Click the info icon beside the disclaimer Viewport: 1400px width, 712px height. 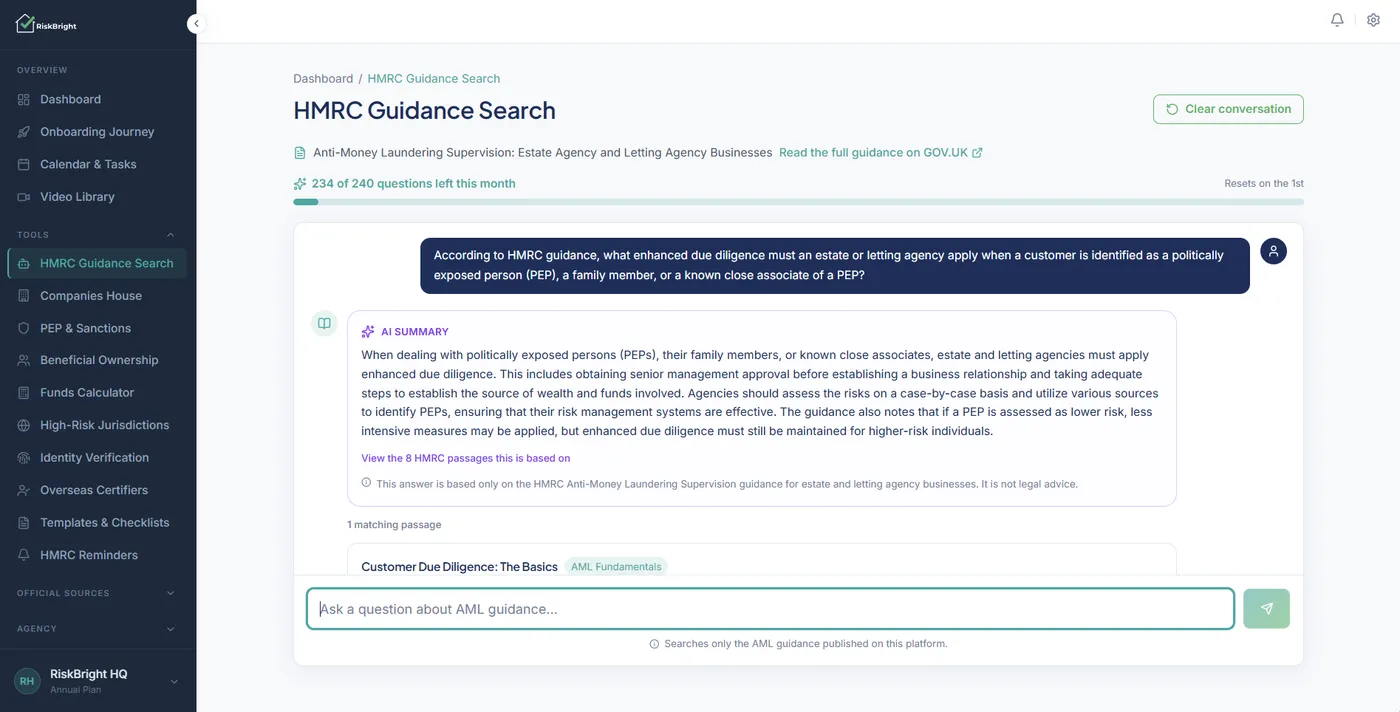[366, 483]
